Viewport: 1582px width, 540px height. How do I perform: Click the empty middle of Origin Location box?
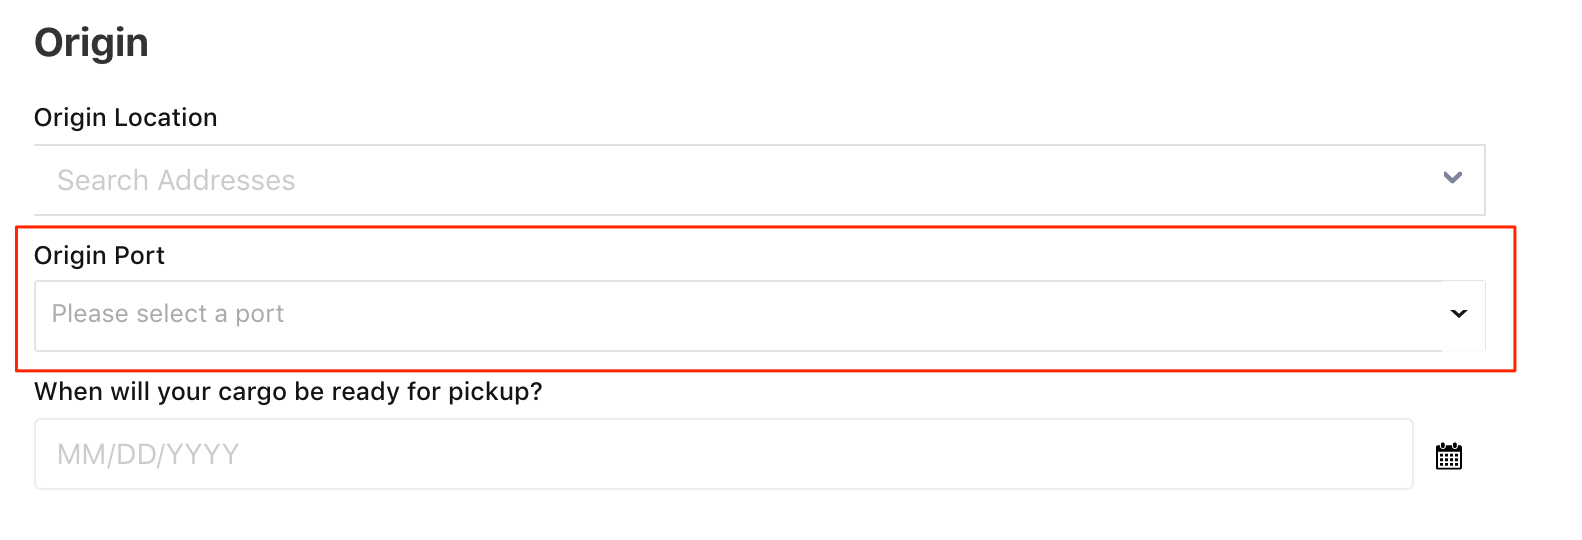[x=860, y=180]
